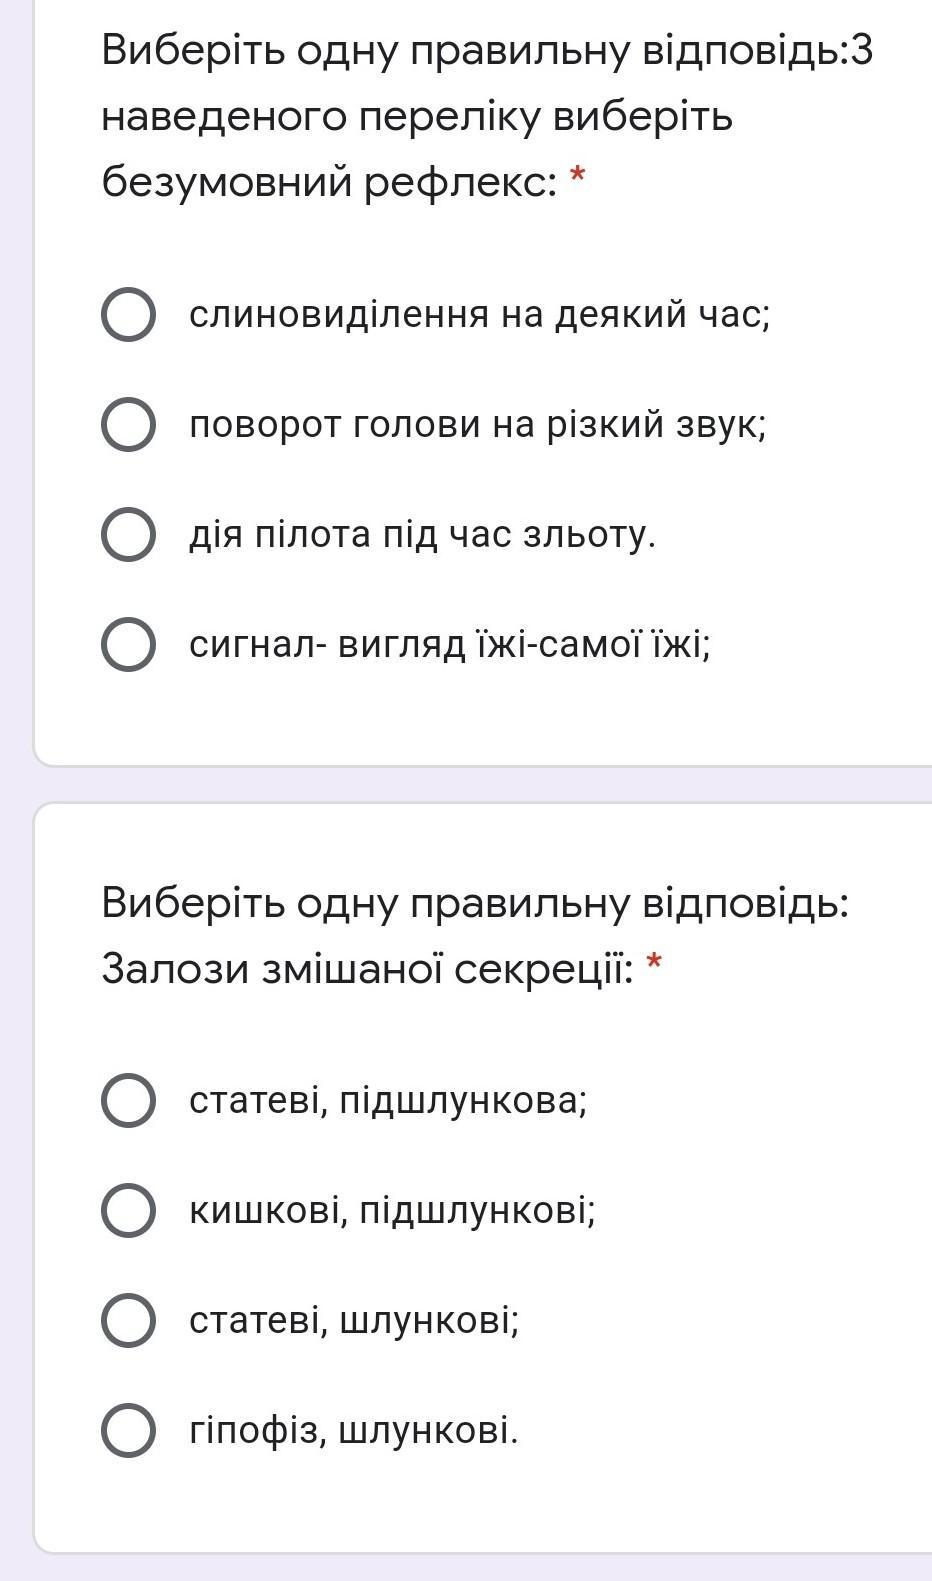932x1581 pixels.
Task: Select the radio button for 'поворот голови на різкий звук'
Action: pos(128,424)
